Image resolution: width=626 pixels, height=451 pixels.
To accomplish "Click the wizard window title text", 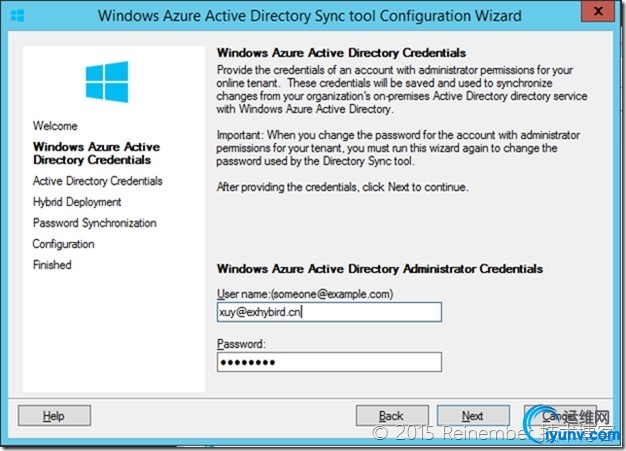I will pyautogui.click(x=310, y=16).
